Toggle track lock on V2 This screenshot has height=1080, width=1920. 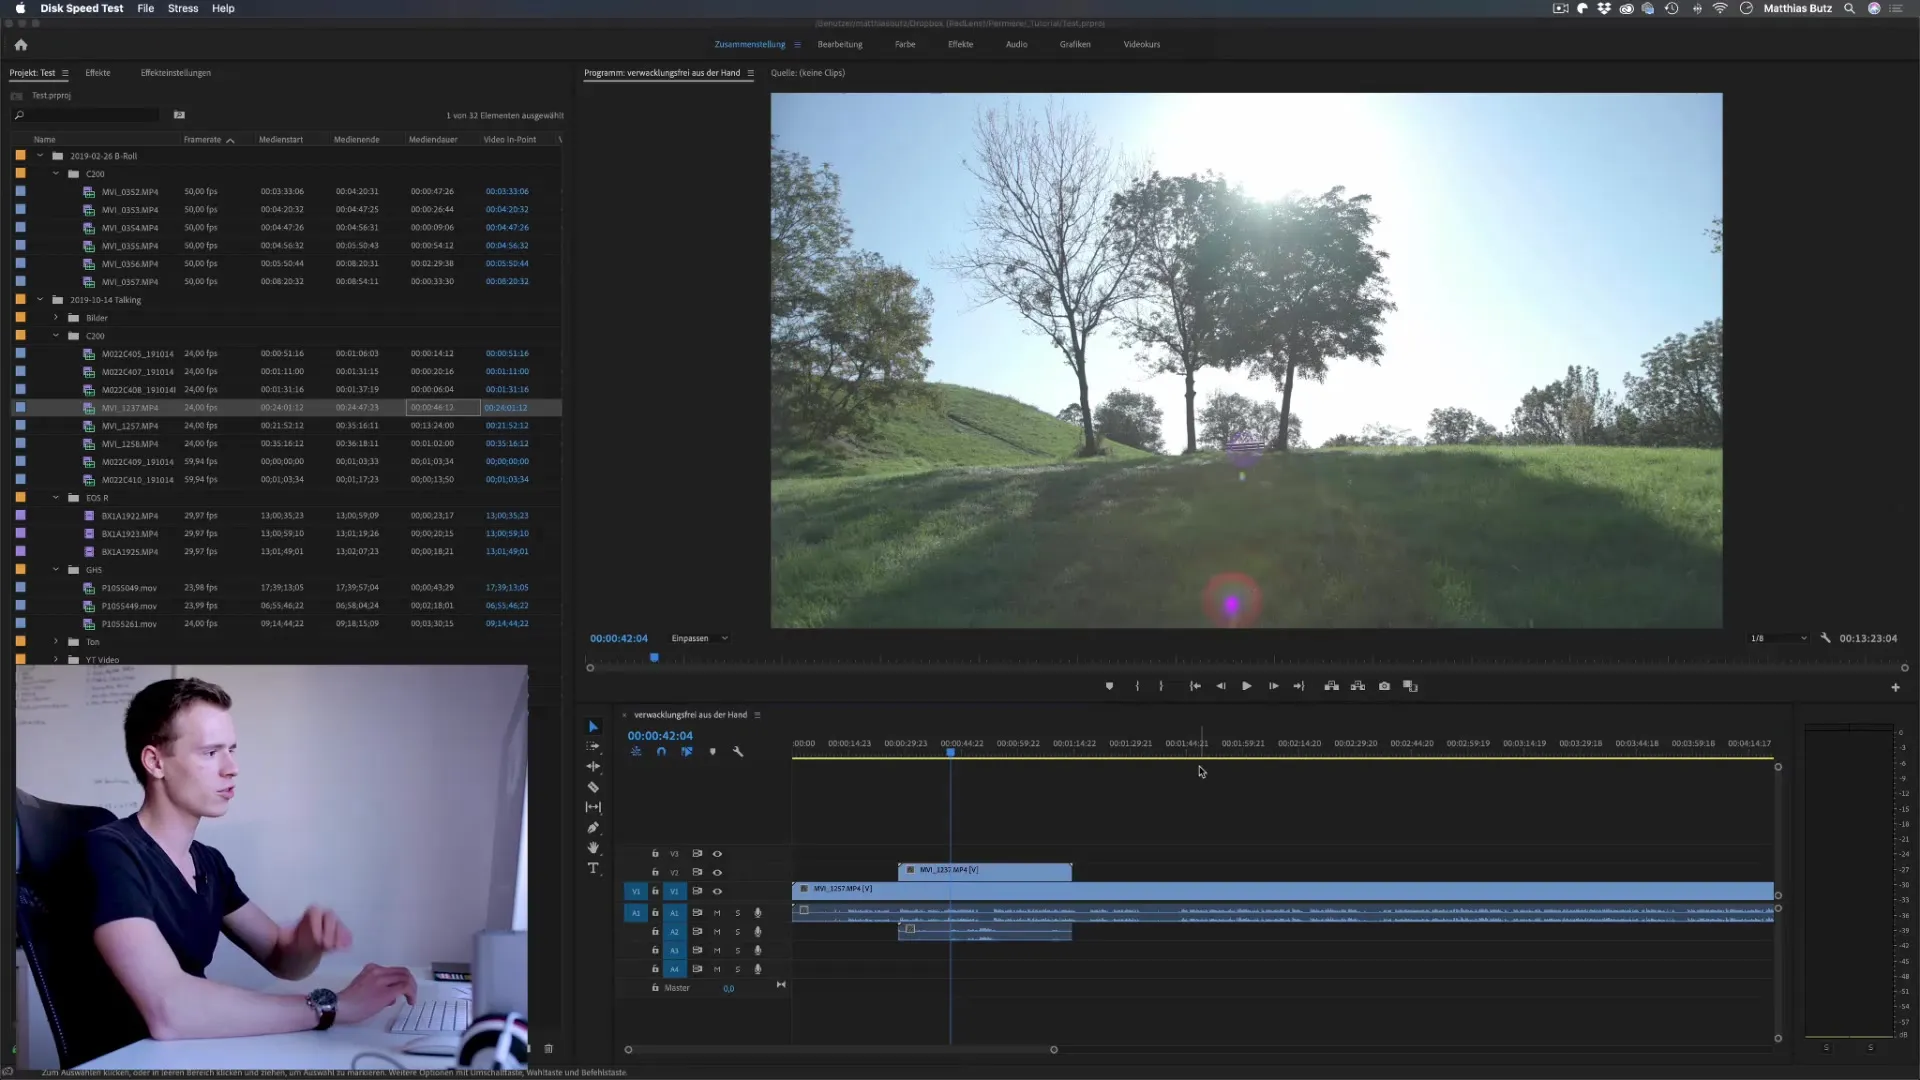click(655, 873)
